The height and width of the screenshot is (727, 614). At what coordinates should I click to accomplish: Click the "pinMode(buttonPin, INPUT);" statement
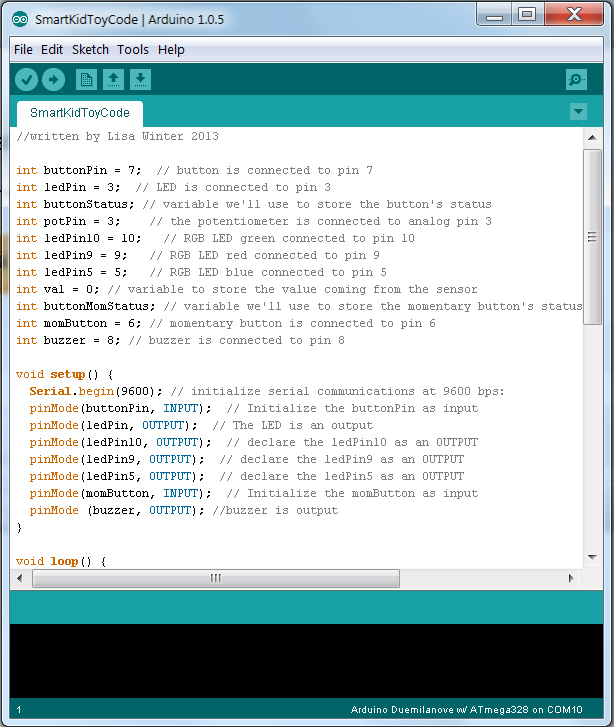121,408
